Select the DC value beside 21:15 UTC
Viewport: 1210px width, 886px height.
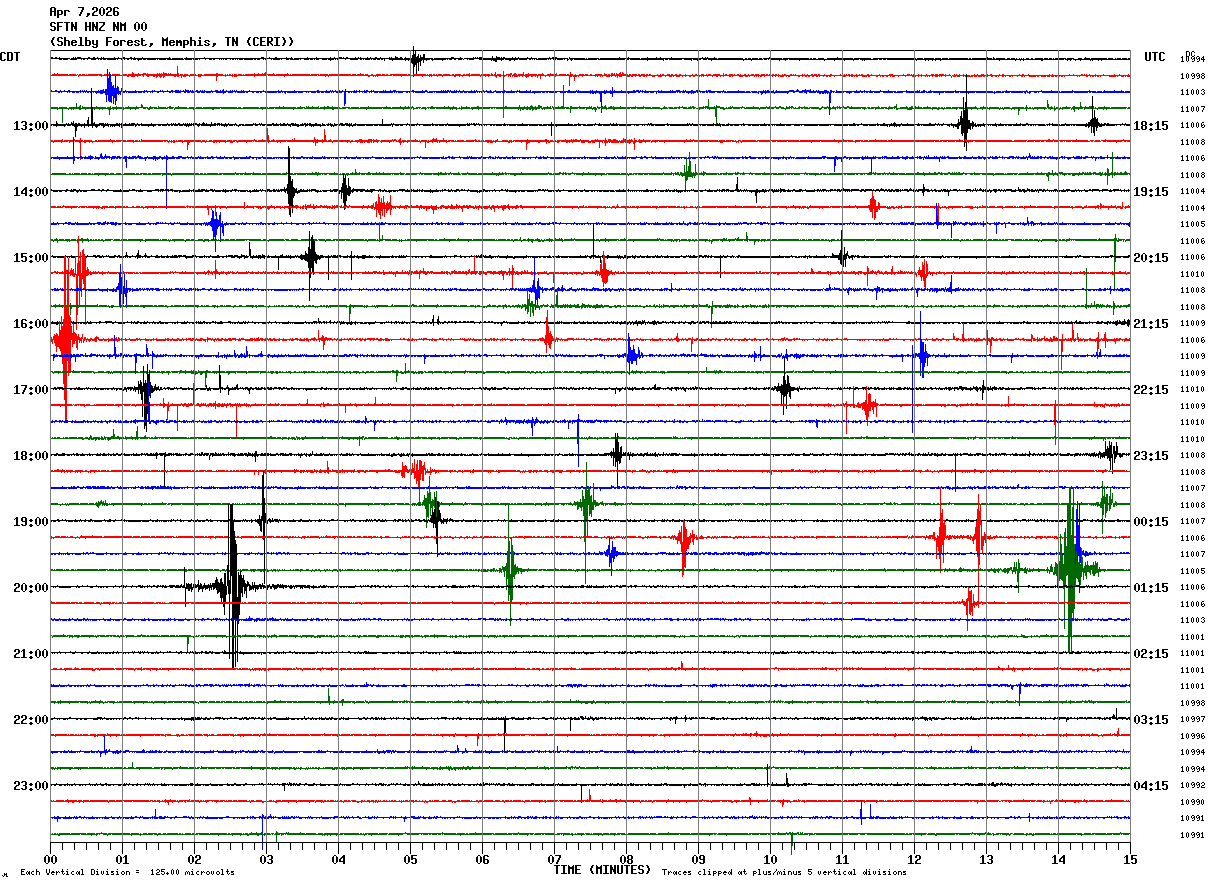[1192, 323]
